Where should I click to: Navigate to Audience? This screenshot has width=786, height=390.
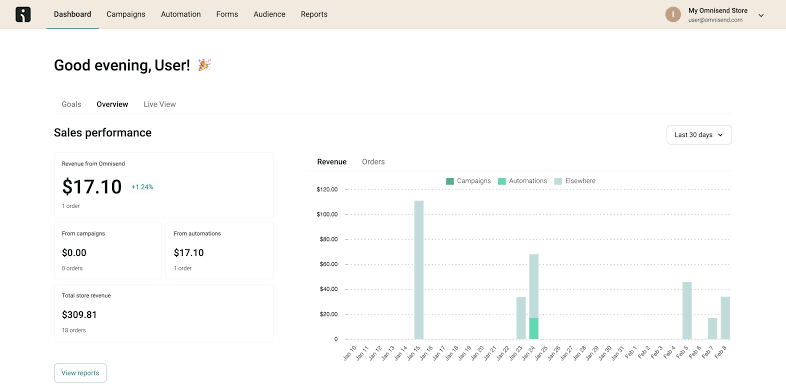(269, 14)
